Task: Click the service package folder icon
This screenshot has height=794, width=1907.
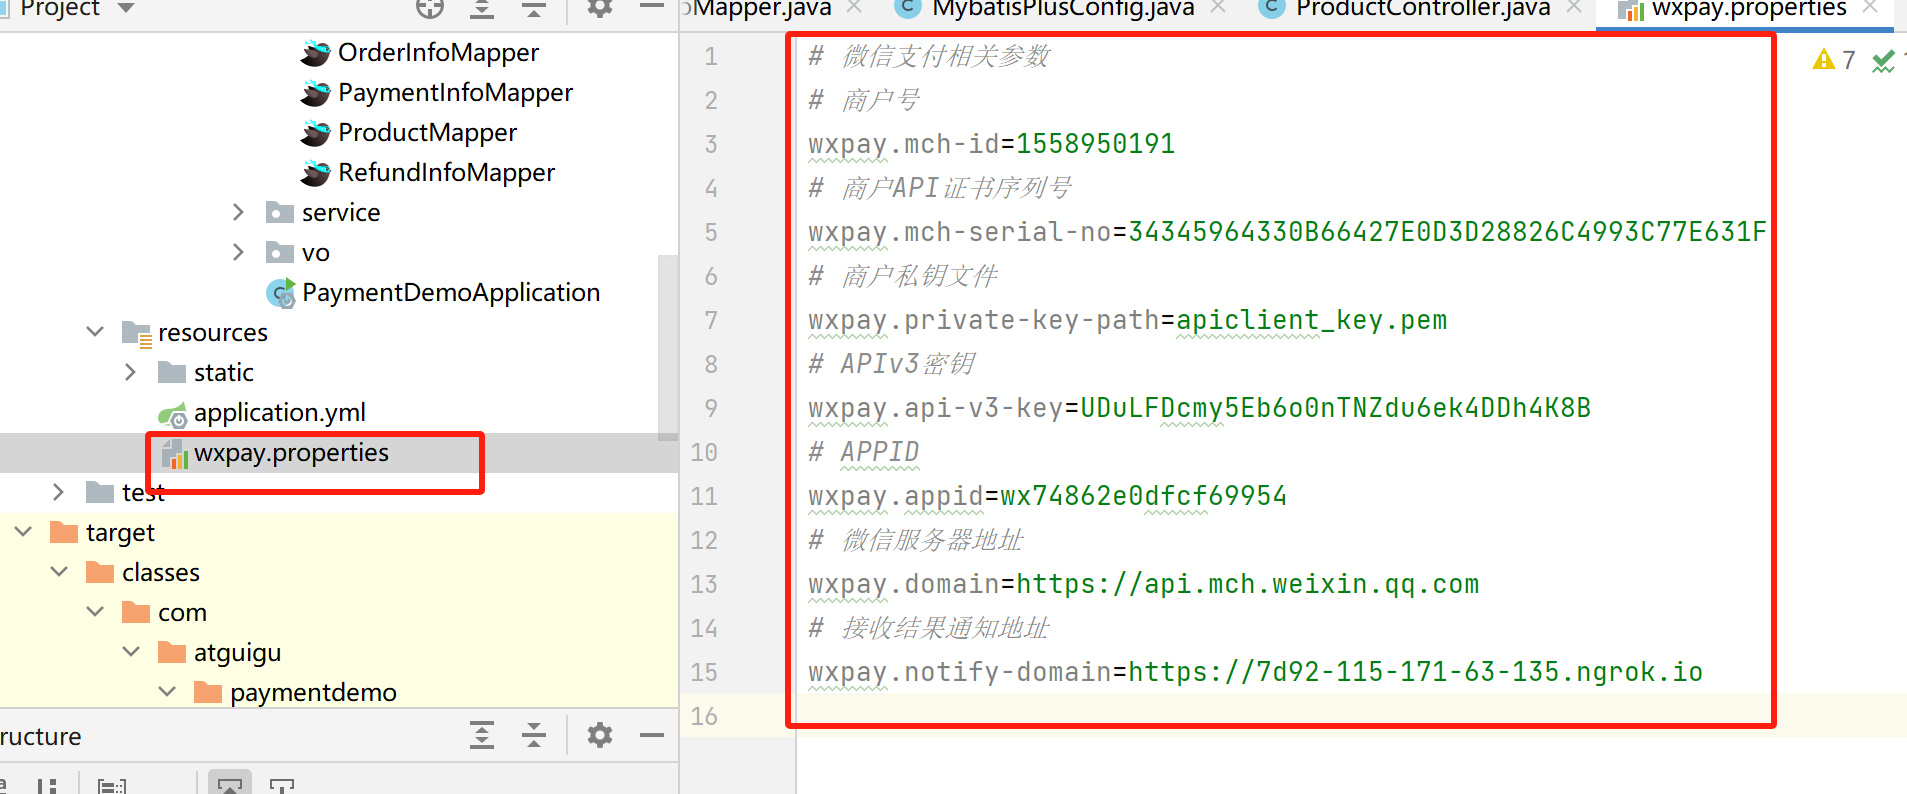Action: [279, 212]
